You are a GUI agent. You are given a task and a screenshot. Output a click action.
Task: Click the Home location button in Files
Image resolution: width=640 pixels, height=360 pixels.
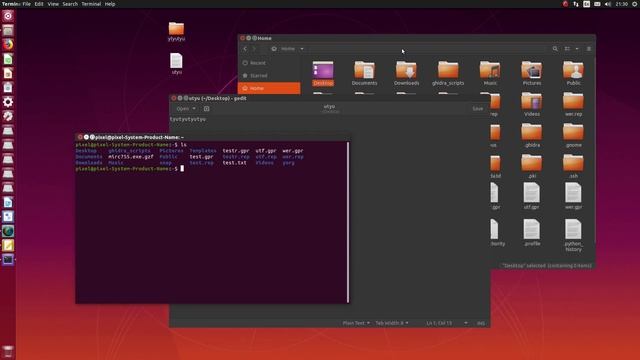tap(284, 49)
